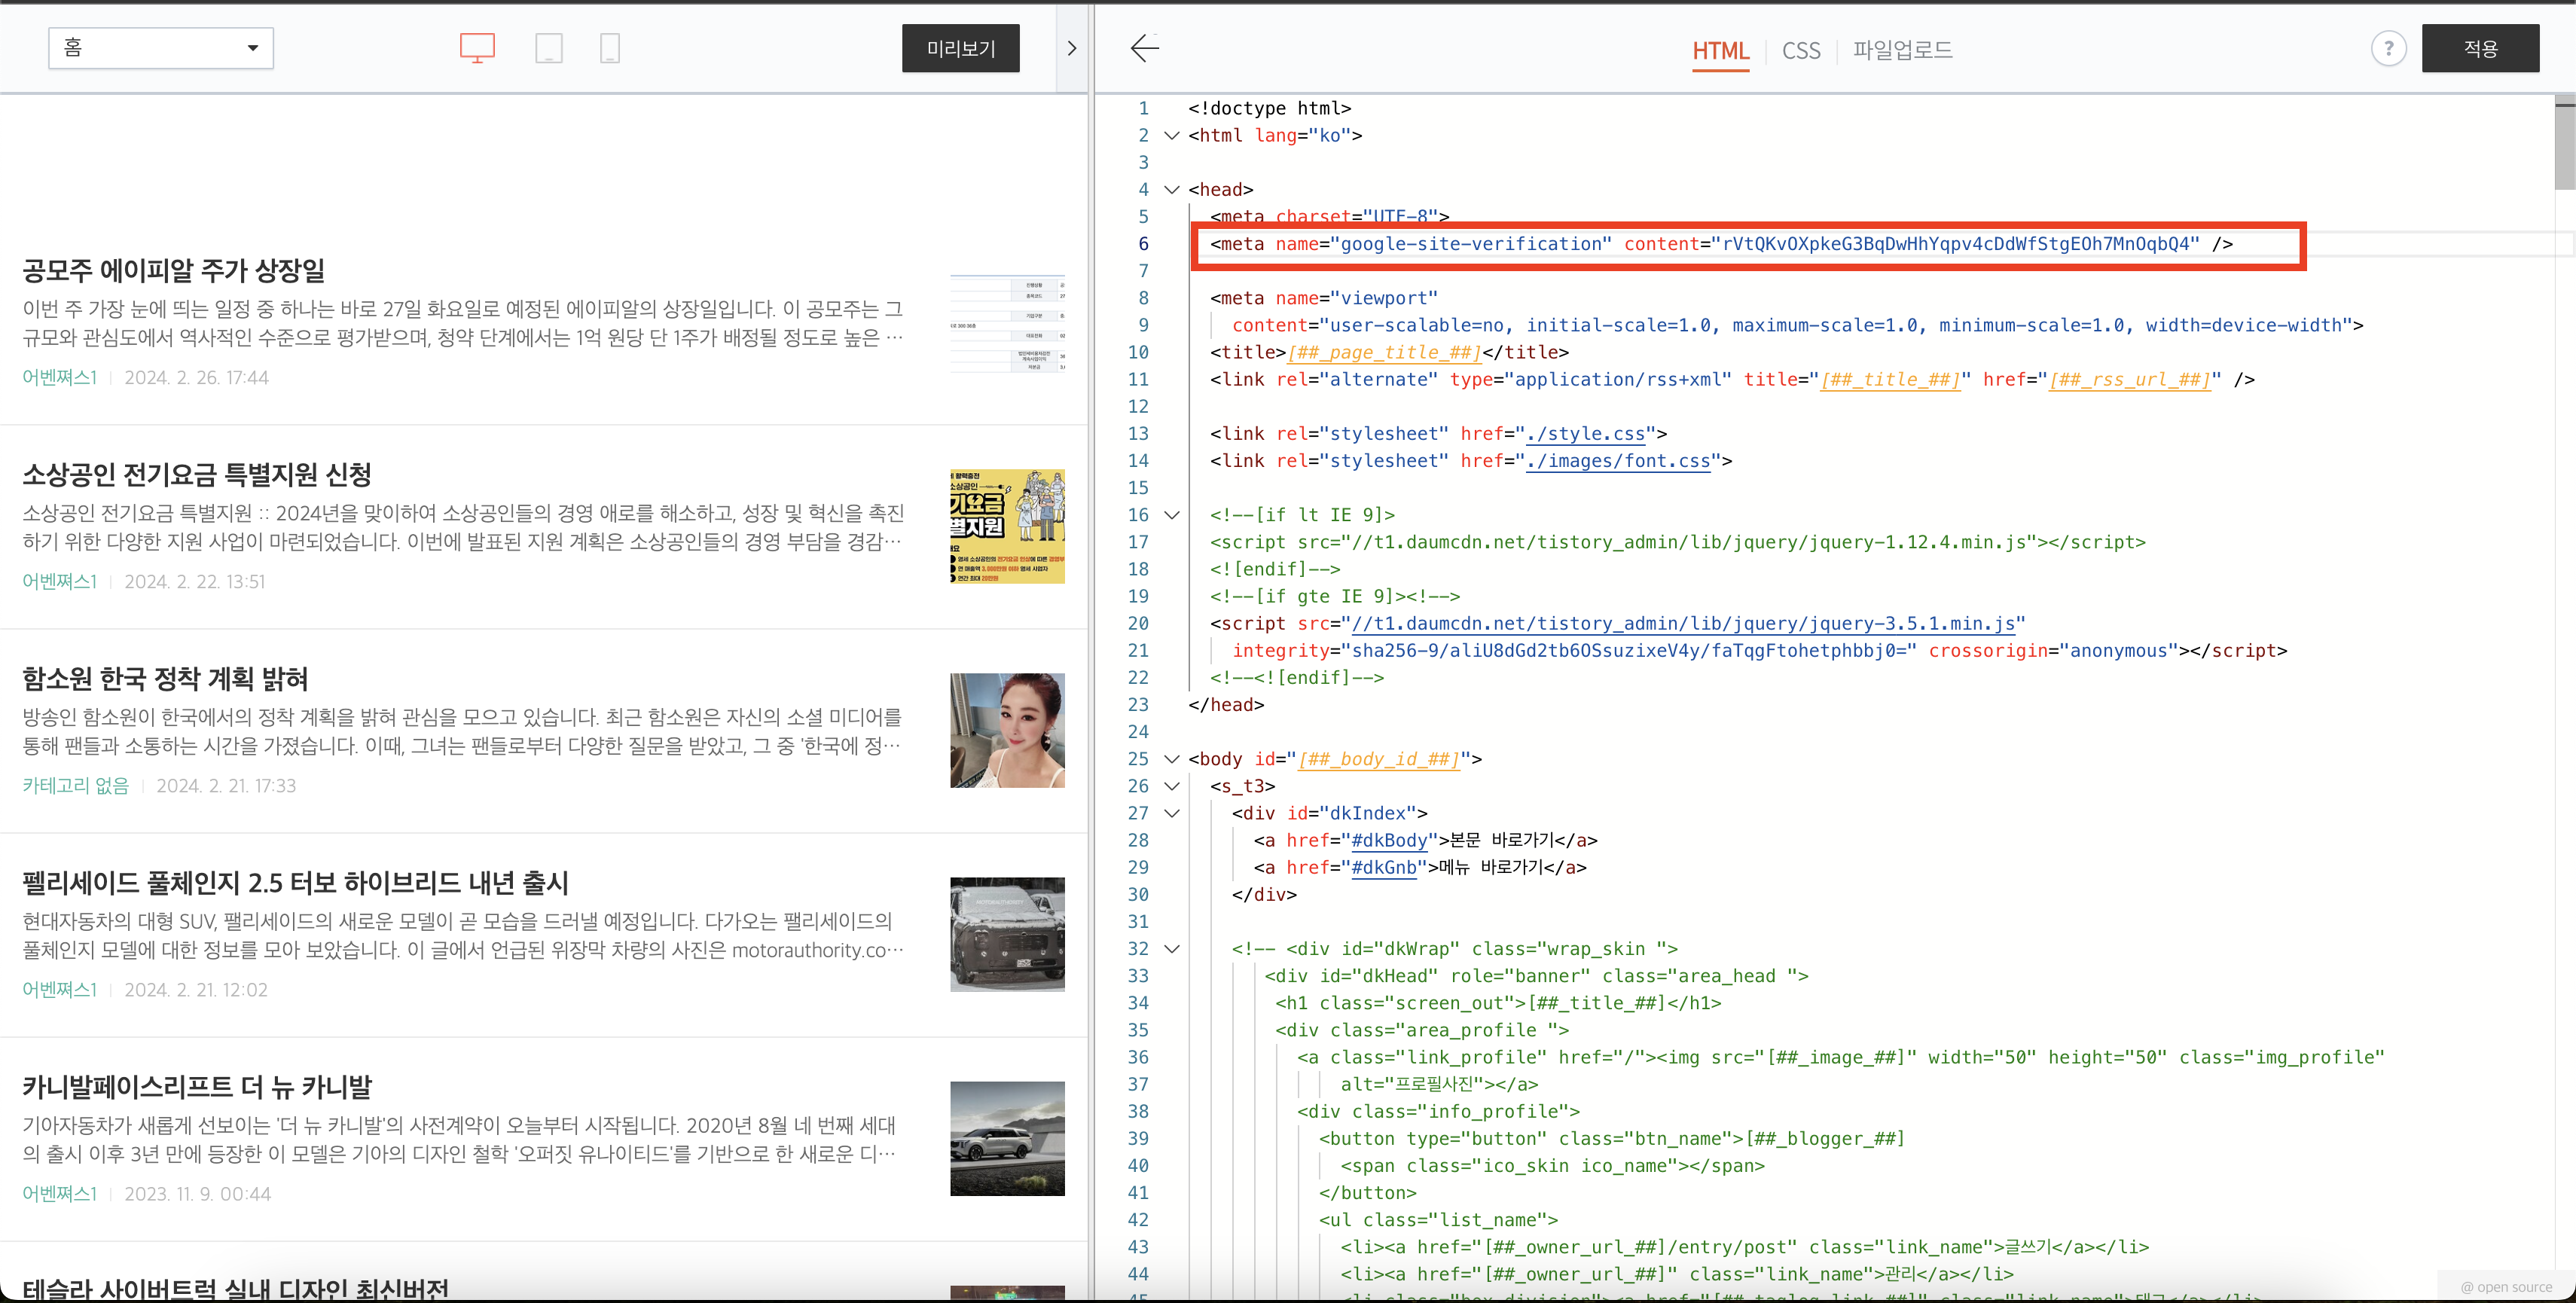Viewport: 2576px width, 1303px height.
Task: Open post 카니발페이스리프트 더 뉴 카니발
Action: point(197,1087)
